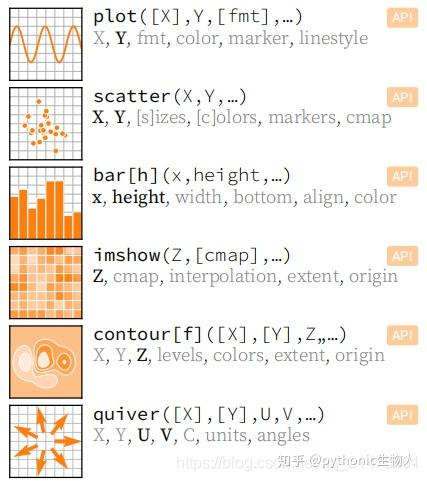Open the API badge next to plot
This screenshot has height=481, width=427.
402,17
